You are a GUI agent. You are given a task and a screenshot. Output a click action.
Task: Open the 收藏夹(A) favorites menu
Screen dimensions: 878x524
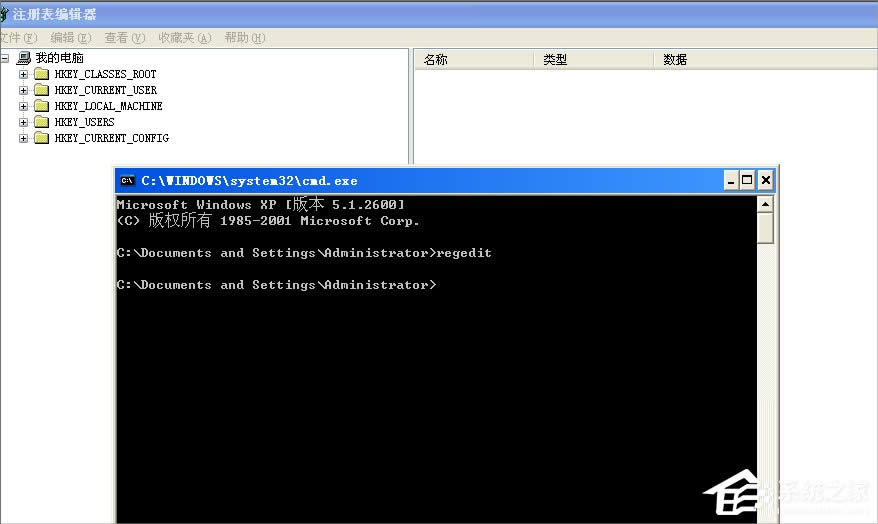(x=184, y=38)
